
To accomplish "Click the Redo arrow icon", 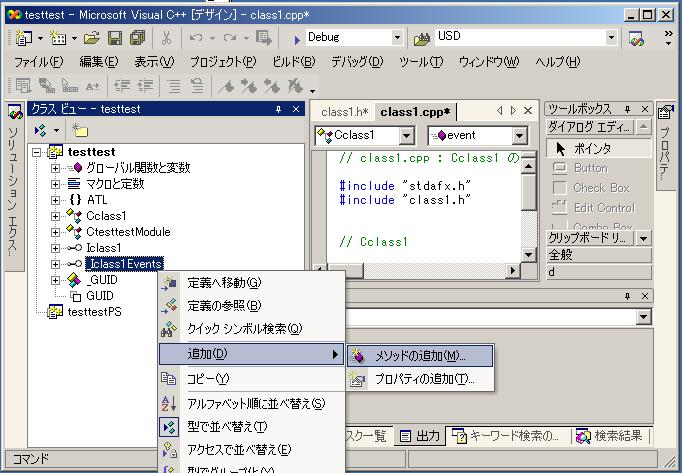I will click(230, 38).
